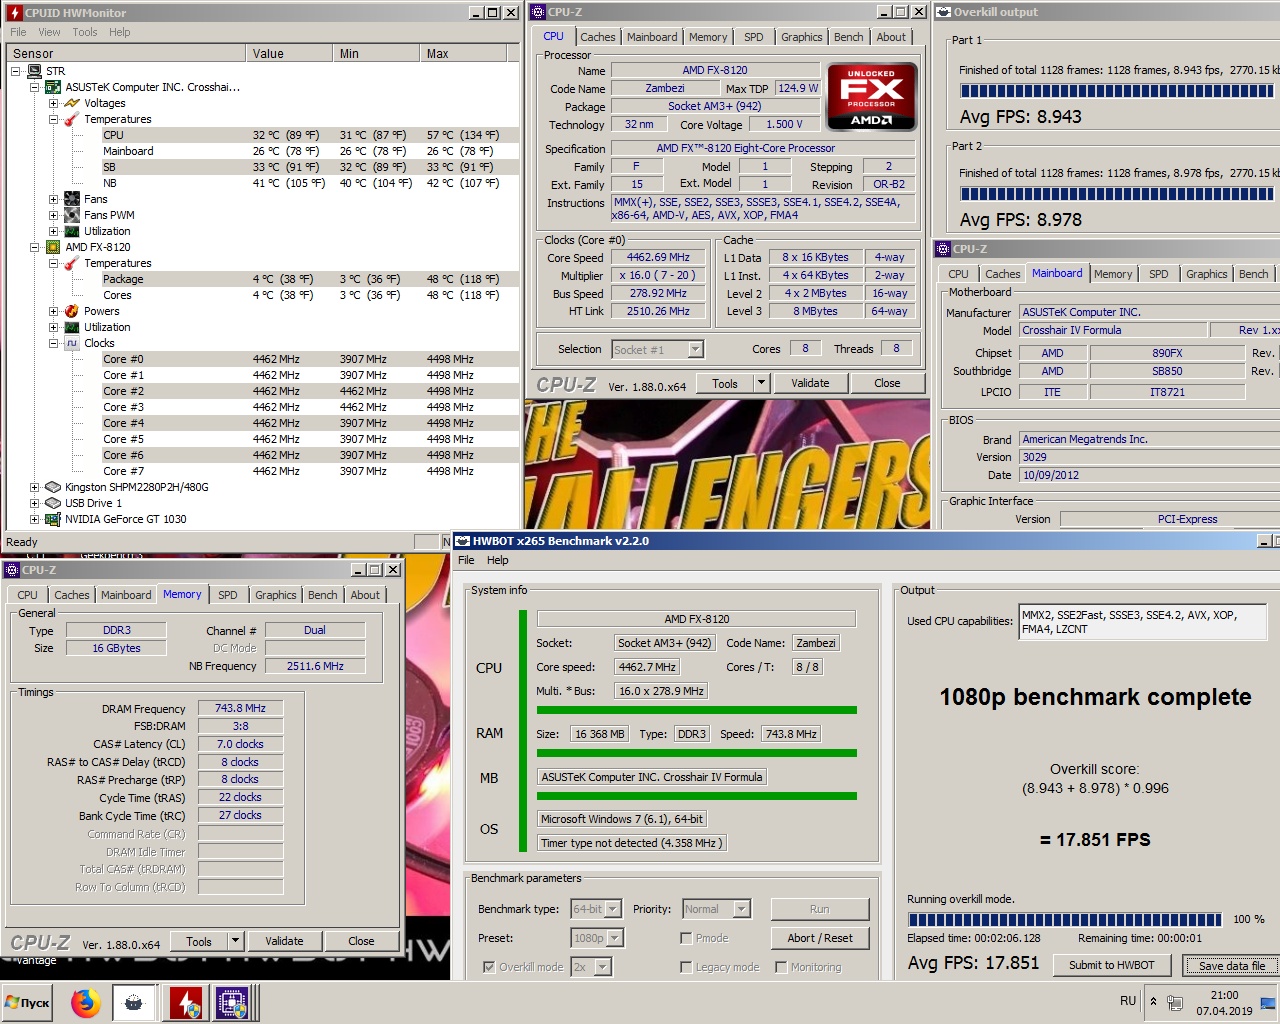Screen dimensions: 1280x1024
Task: Click the Voltages lightning icon in HWMonitor
Action: pos(72,103)
